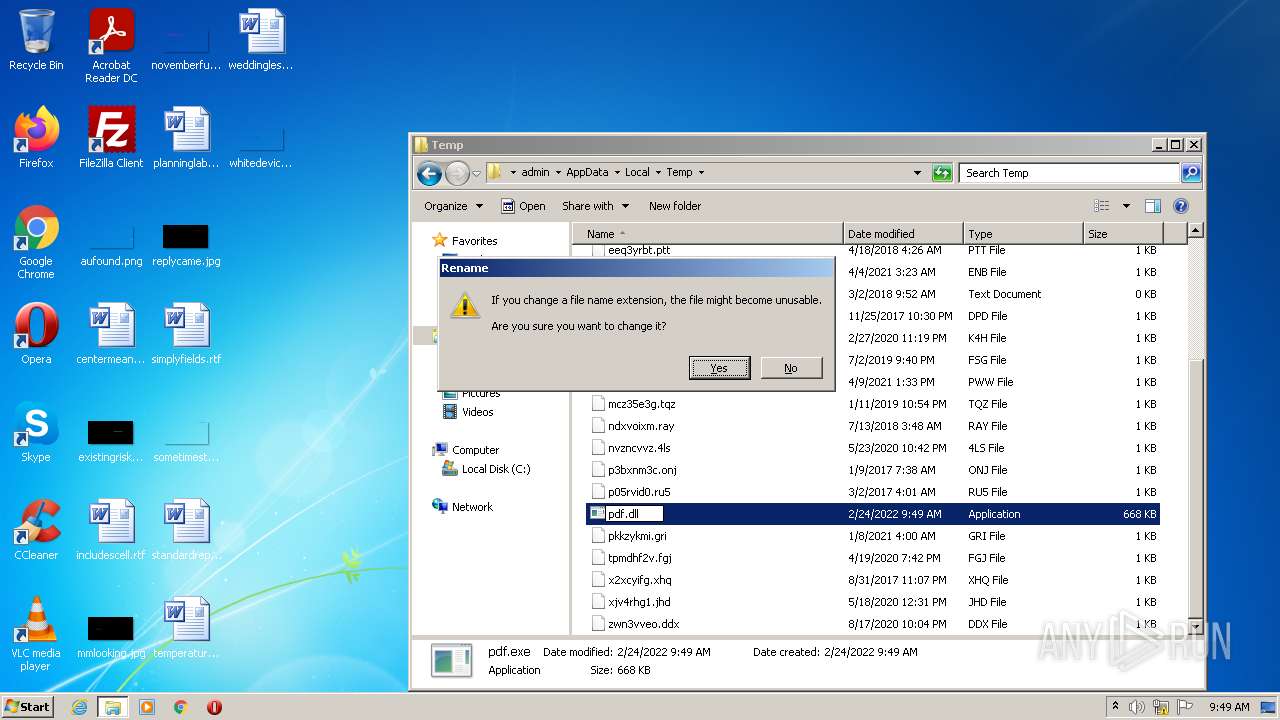Click Explorer back navigation arrow
Screen dimensions: 1280x720
coord(430,173)
